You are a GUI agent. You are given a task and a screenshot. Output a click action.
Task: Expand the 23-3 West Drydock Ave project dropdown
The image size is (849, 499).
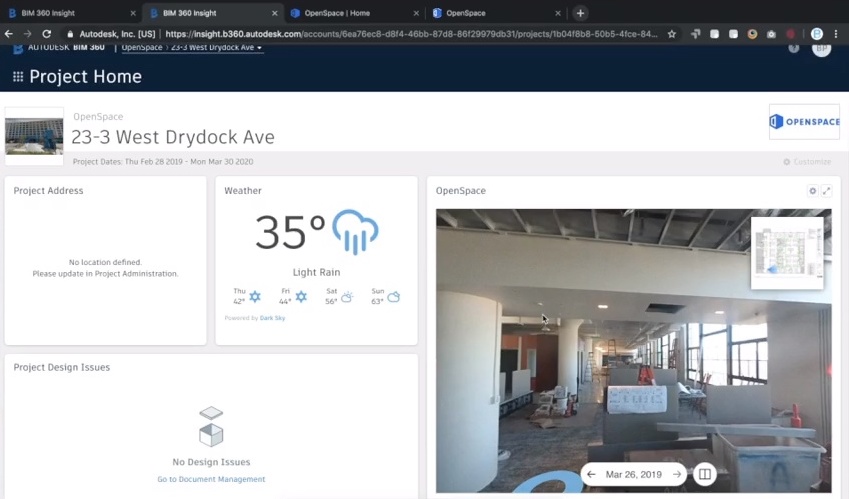216,47
